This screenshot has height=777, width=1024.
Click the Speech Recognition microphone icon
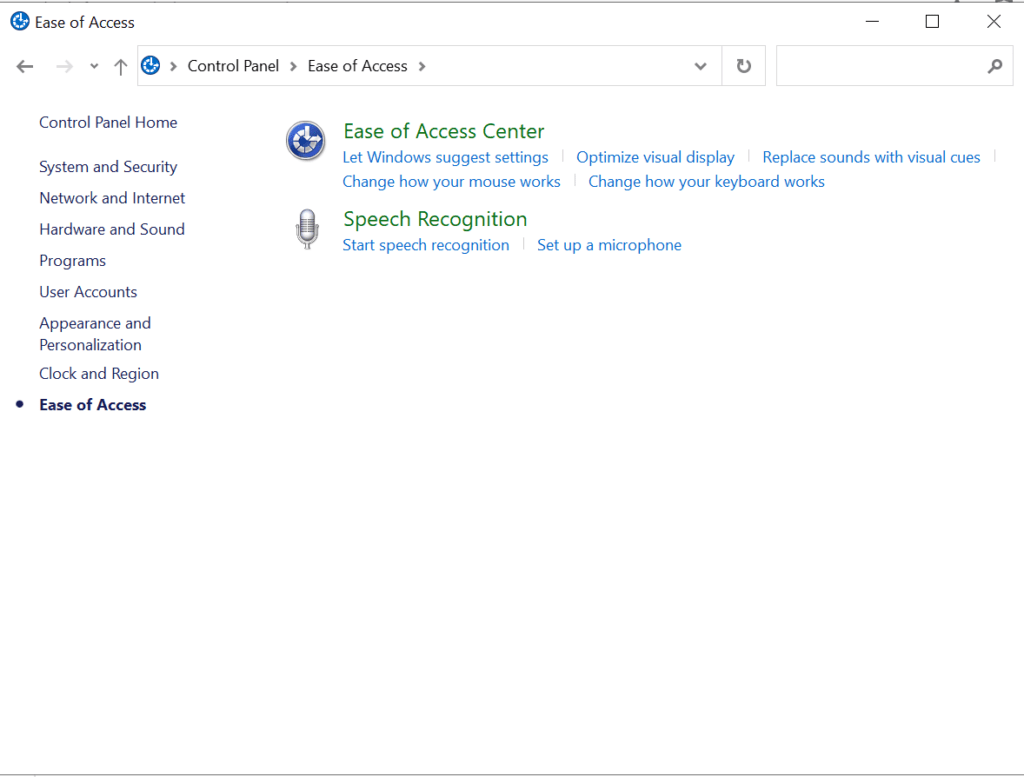click(x=307, y=229)
